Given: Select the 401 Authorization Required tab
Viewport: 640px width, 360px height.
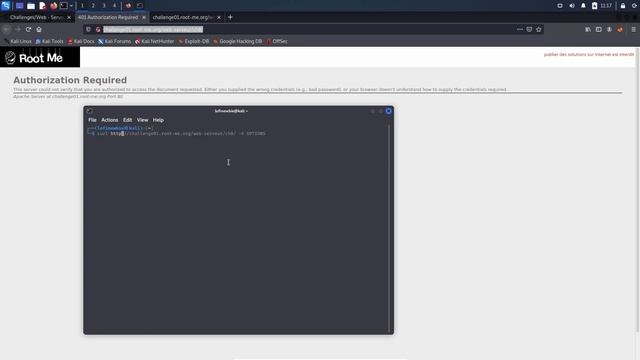Looking at the screenshot, I should 108,18.
